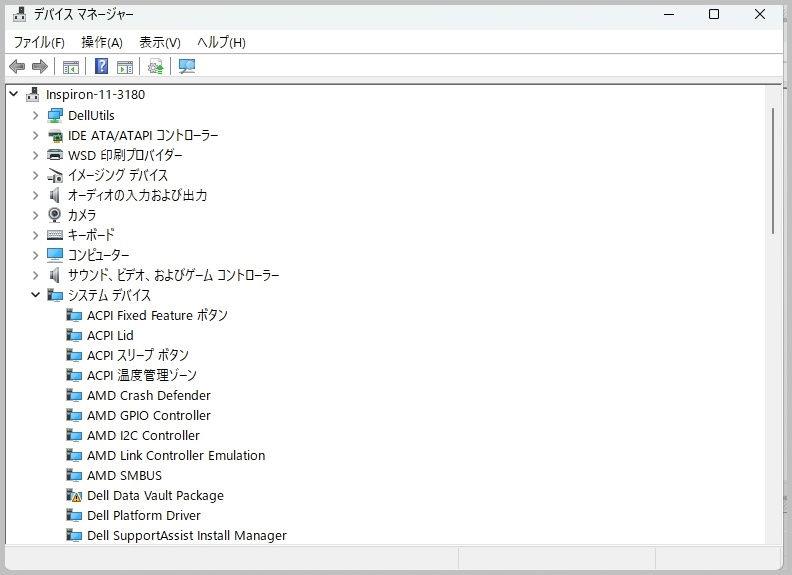Open the 操作(A) menu
792x575 pixels.
point(102,42)
